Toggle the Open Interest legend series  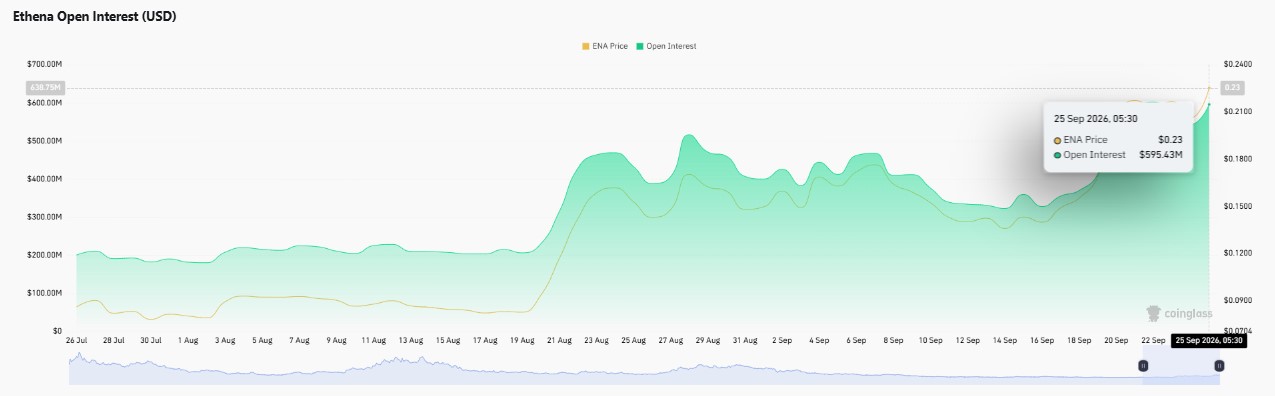[x=666, y=46]
